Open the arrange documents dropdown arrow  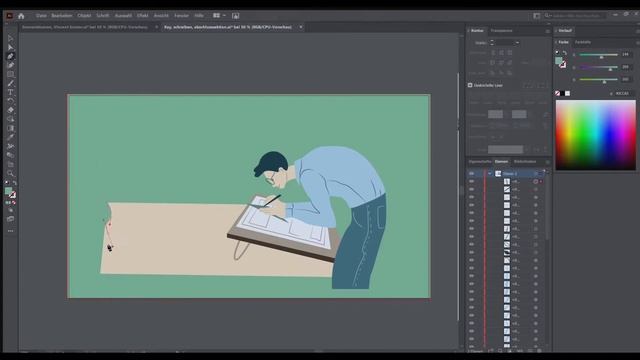224,16
